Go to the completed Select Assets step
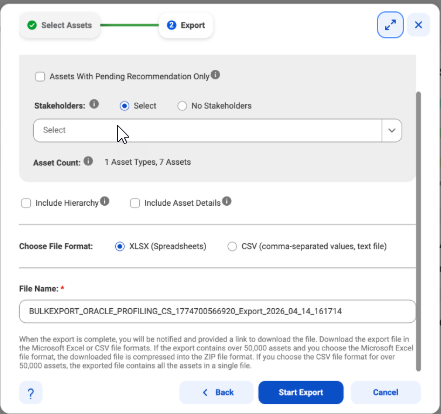 (x=60, y=25)
